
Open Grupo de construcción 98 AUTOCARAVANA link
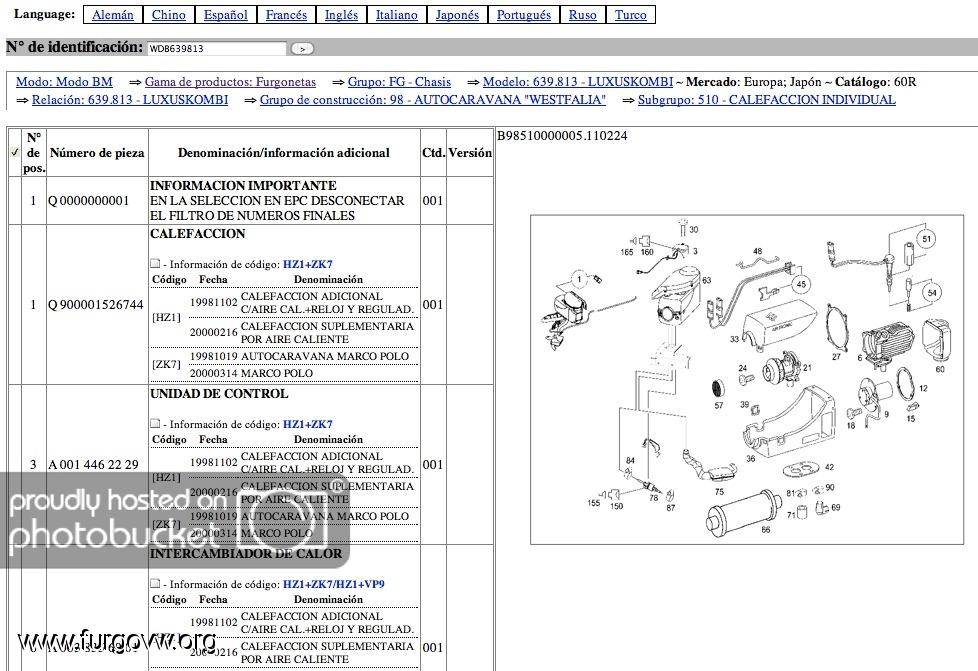pos(432,100)
